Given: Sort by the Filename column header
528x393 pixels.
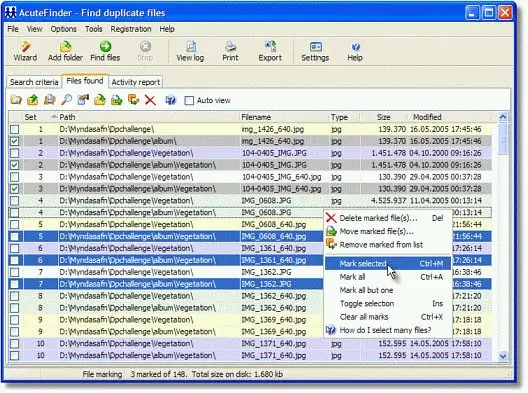Looking at the screenshot, I should point(284,117).
